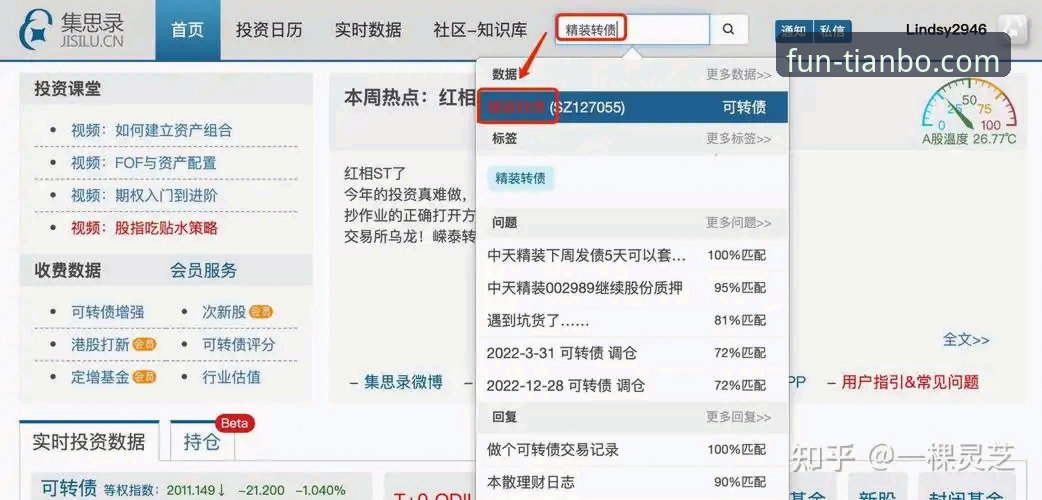The width and height of the screenshot is (1042, 500).
Task: Open 视频：期权入门到进阶 link
Action: 144,195
